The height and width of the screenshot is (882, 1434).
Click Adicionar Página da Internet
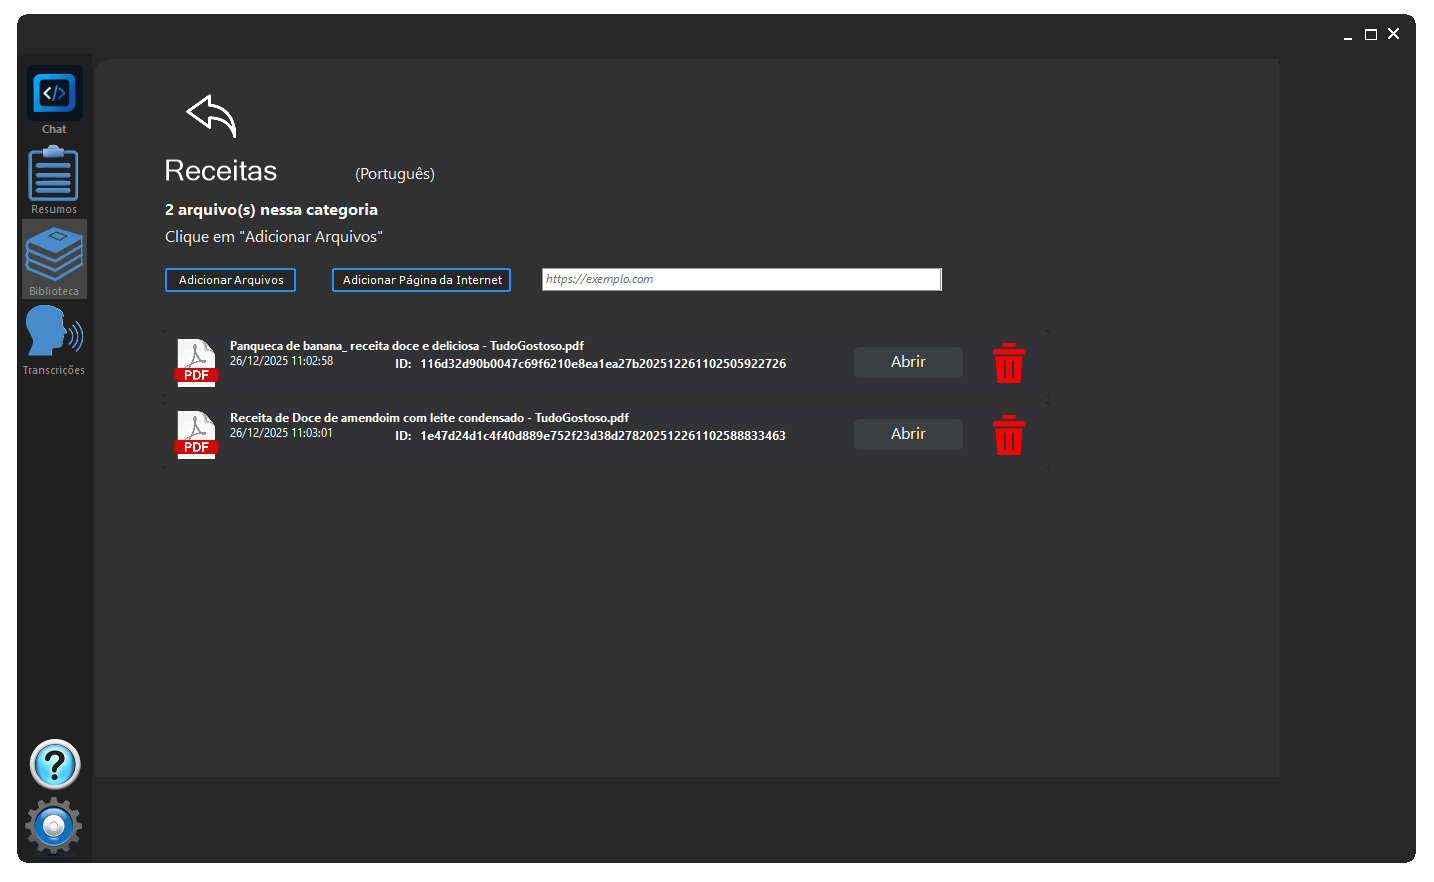tap(421, 280)
